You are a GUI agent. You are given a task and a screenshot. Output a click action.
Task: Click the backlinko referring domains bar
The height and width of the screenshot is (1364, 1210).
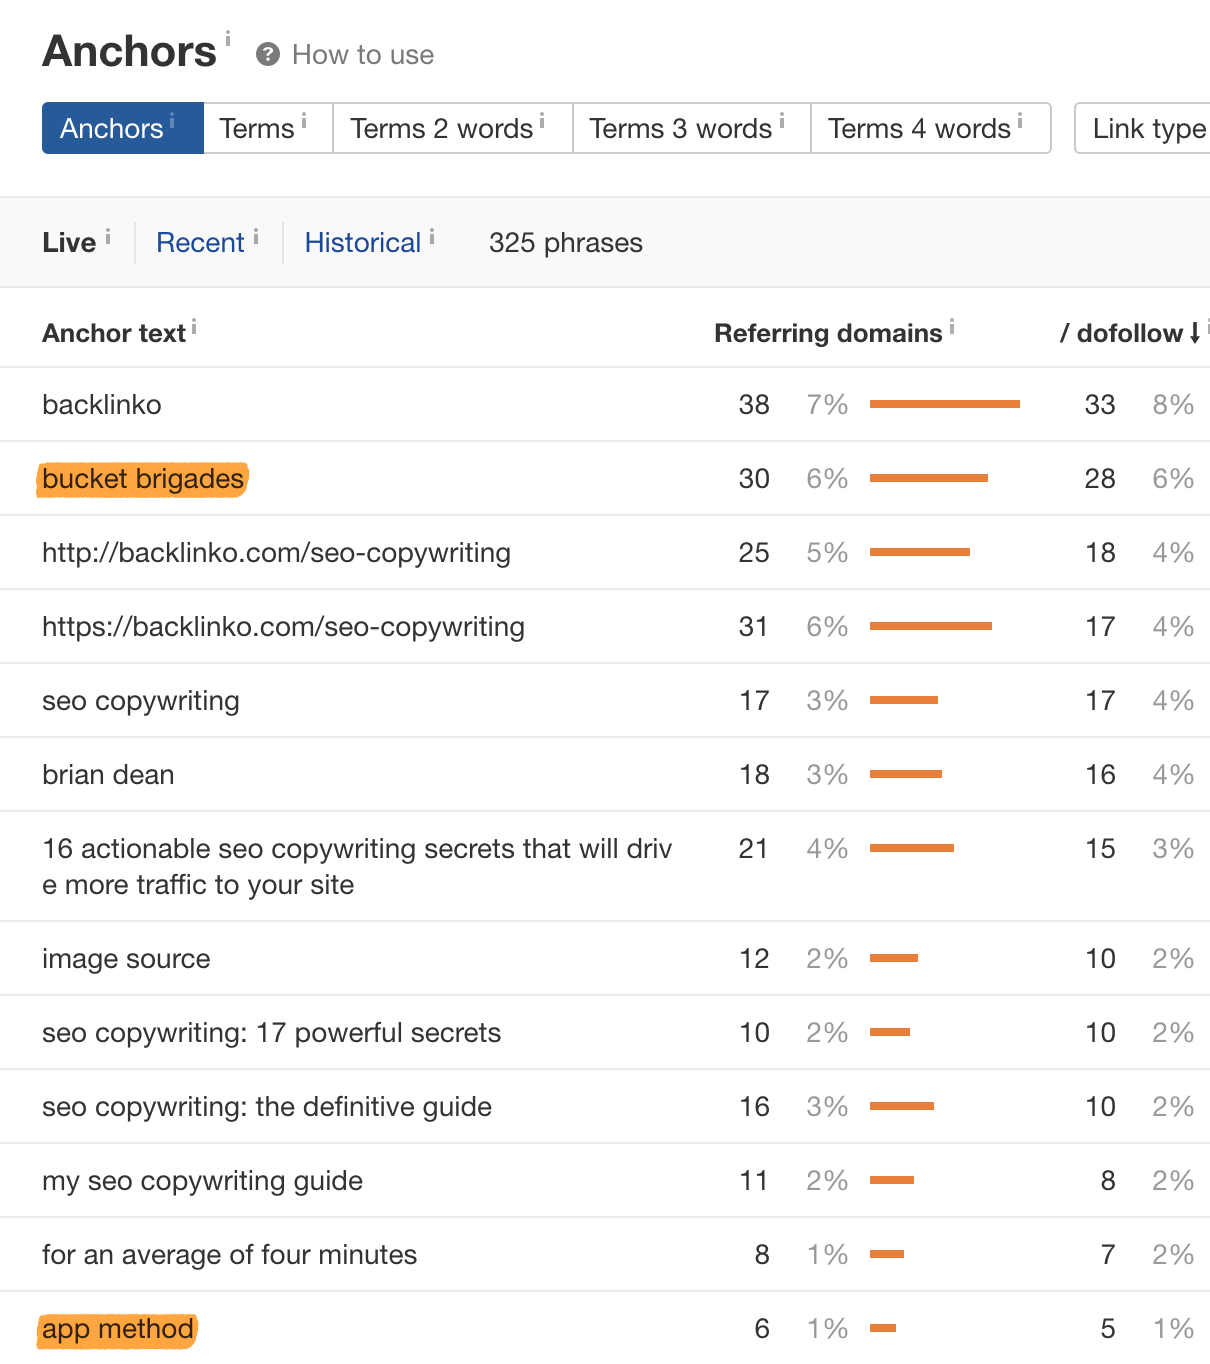[944, 404]
